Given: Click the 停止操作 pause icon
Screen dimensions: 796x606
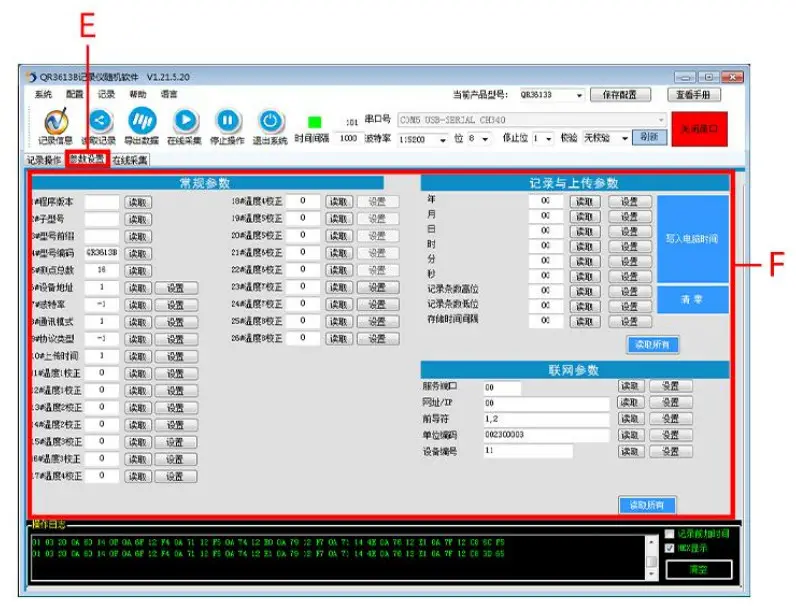Looking at the screenshot, I should tap(227, 120).
